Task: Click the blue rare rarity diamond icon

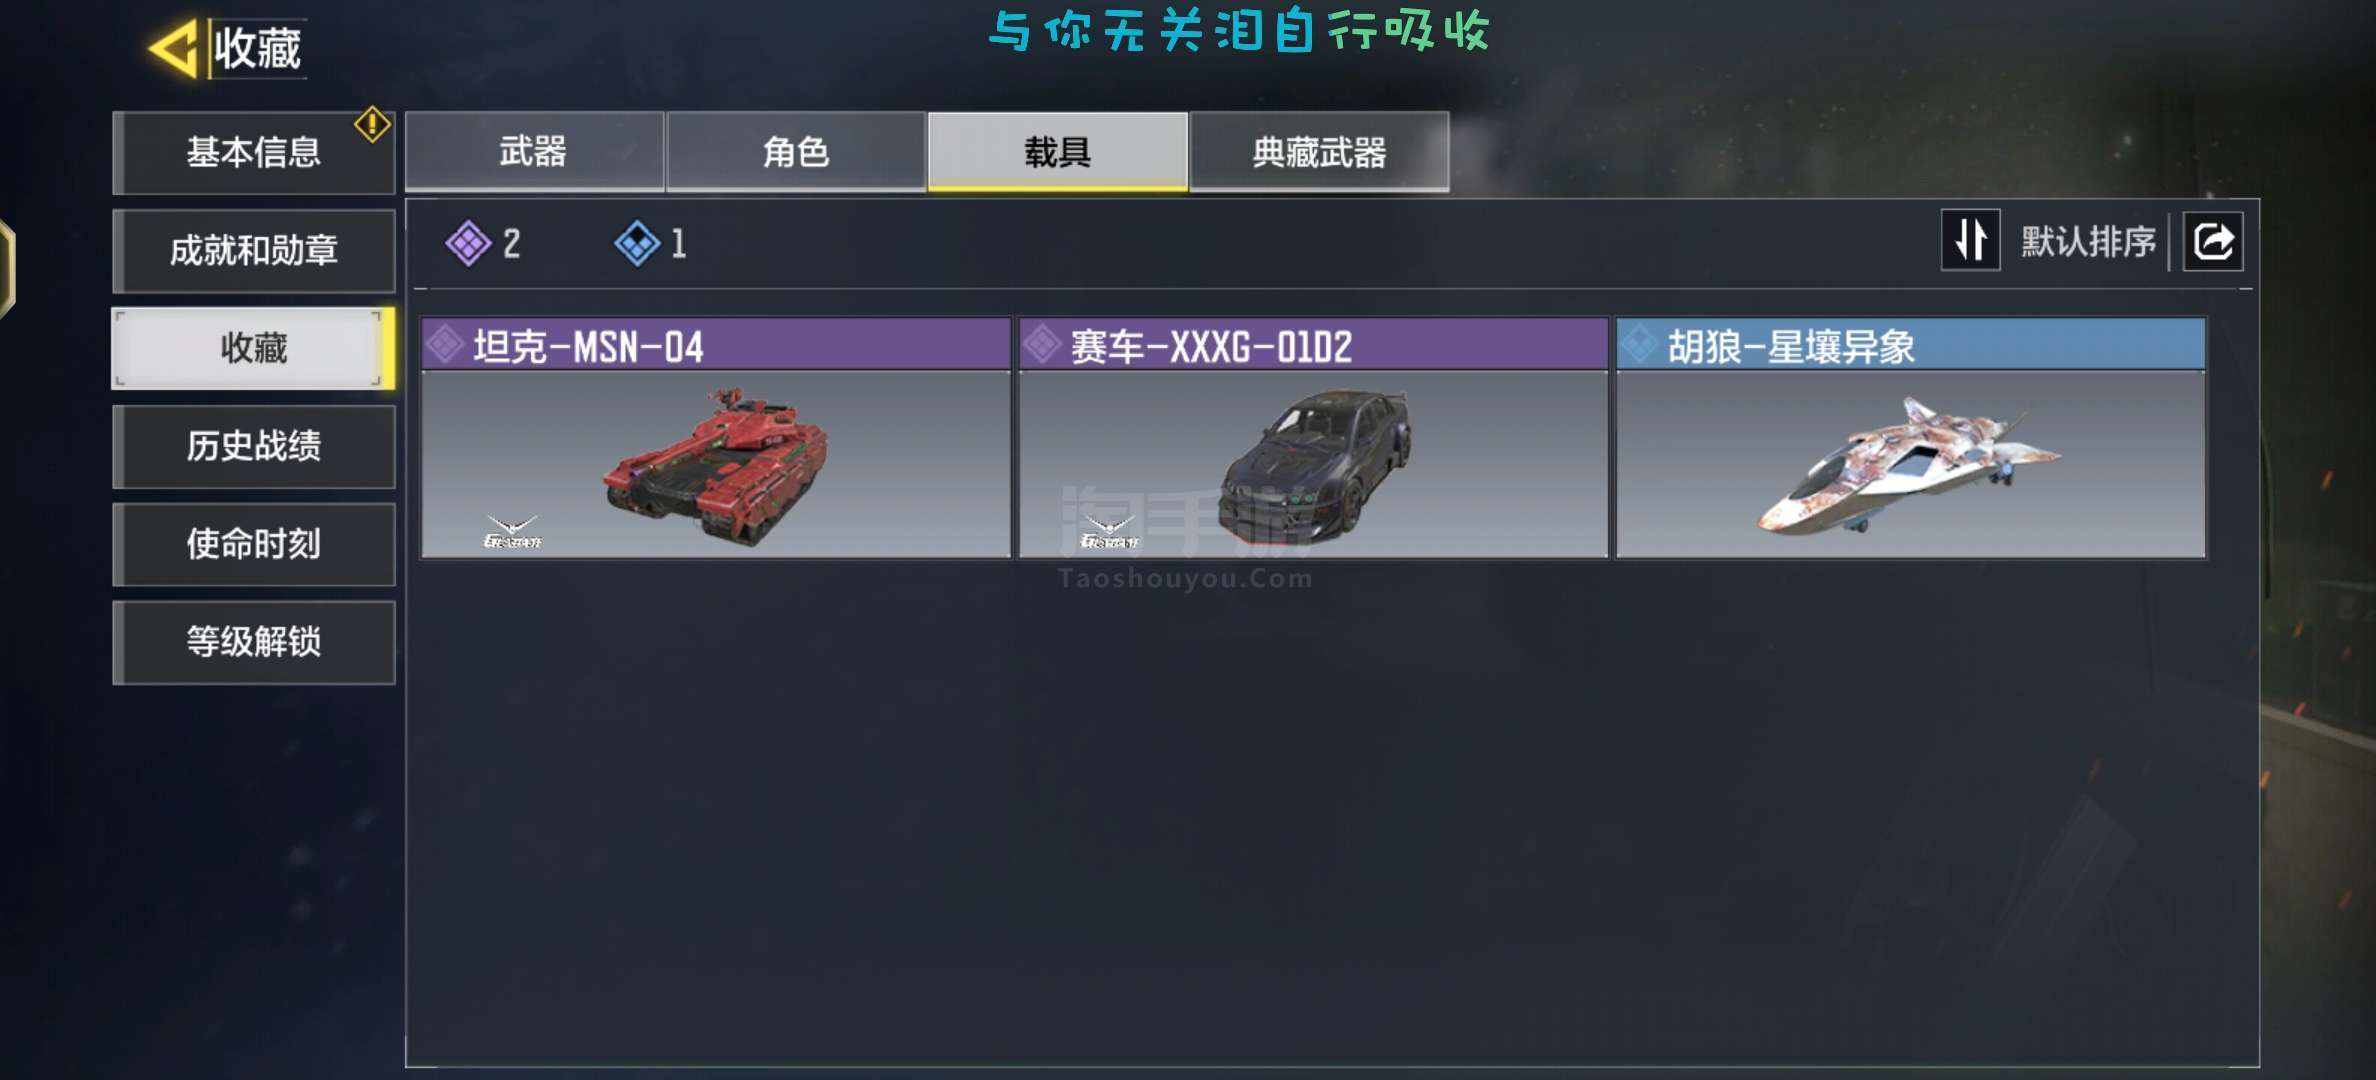Action: (637, 243)
